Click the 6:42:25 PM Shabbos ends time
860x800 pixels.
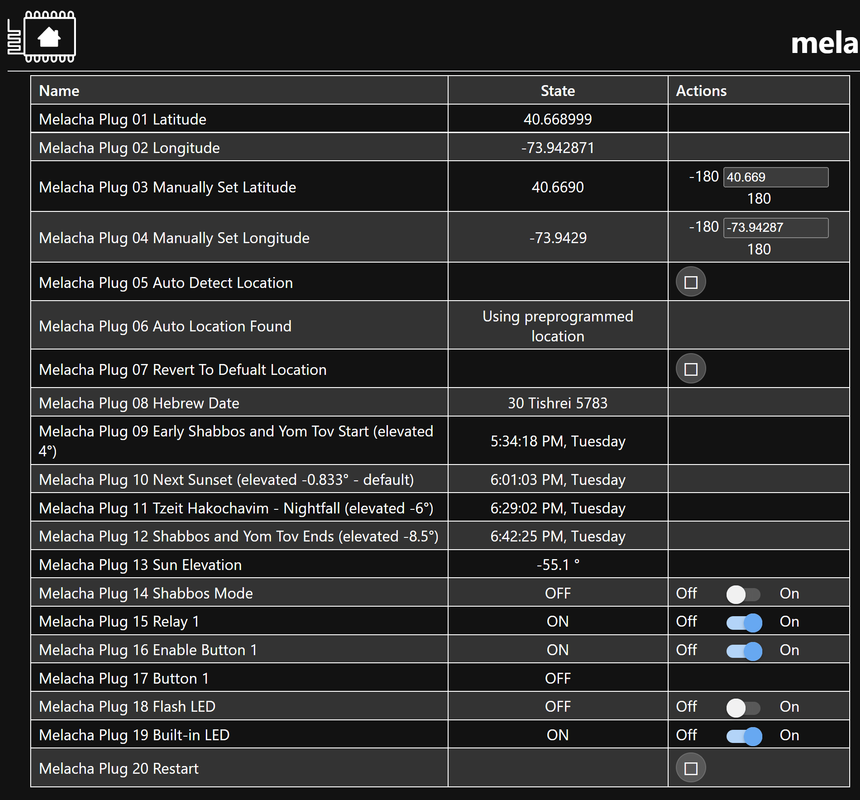click(x=558, y=537)
